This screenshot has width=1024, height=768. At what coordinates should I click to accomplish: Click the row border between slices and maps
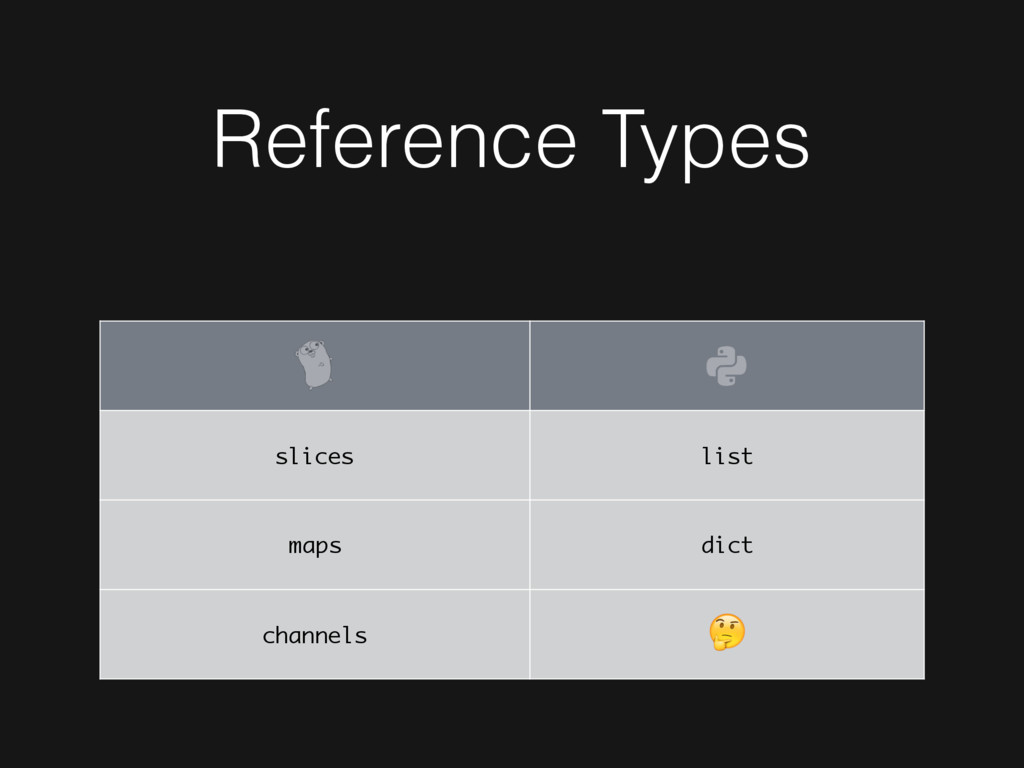pos(314,500)
